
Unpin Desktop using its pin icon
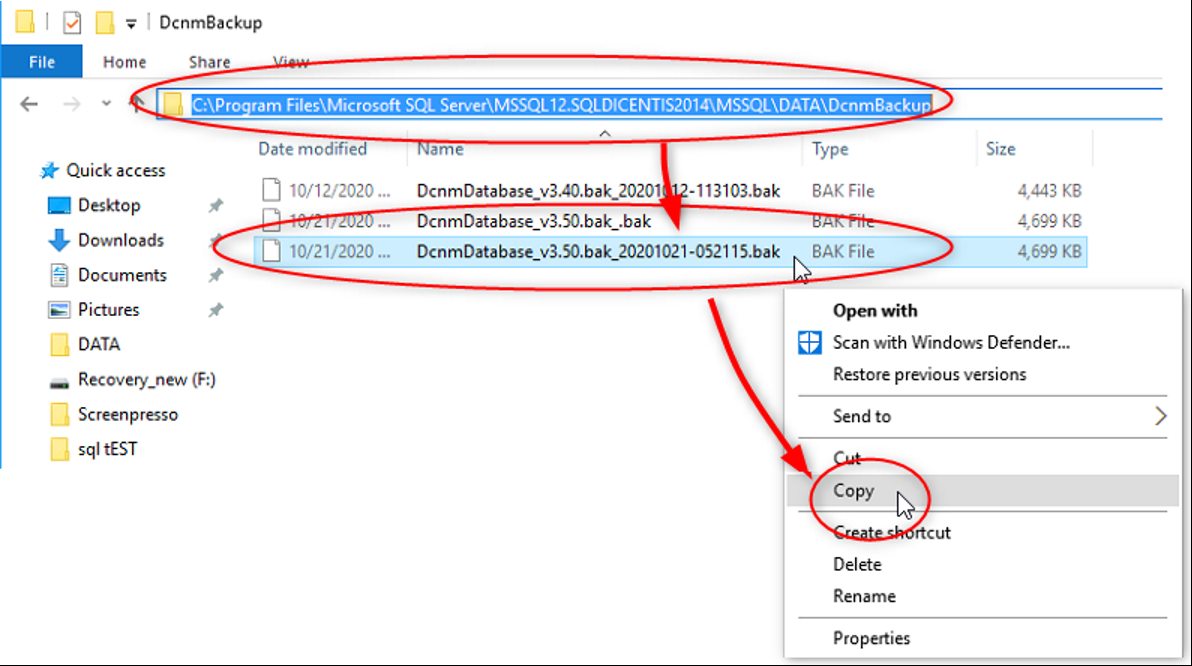[216, 205]
